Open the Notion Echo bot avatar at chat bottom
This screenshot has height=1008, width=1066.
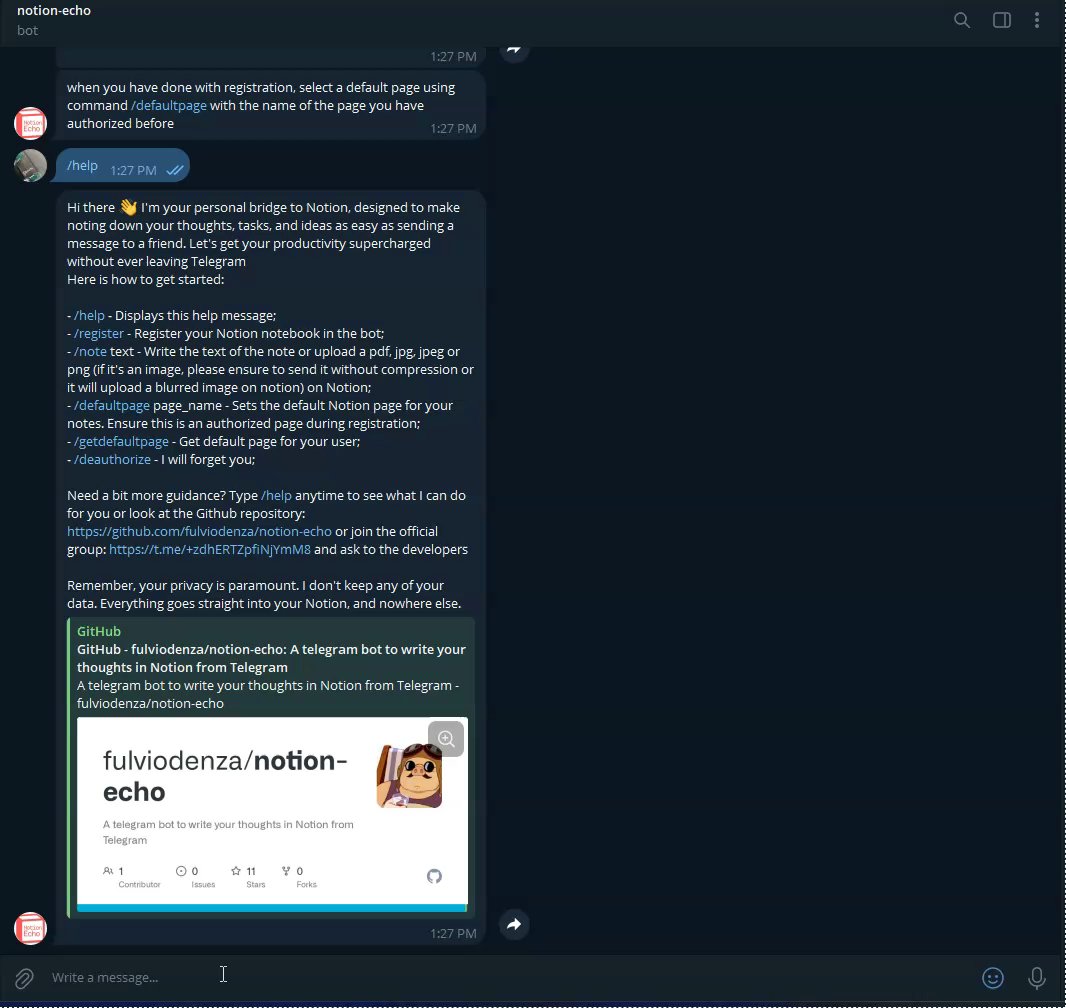(x=31, y=928)
